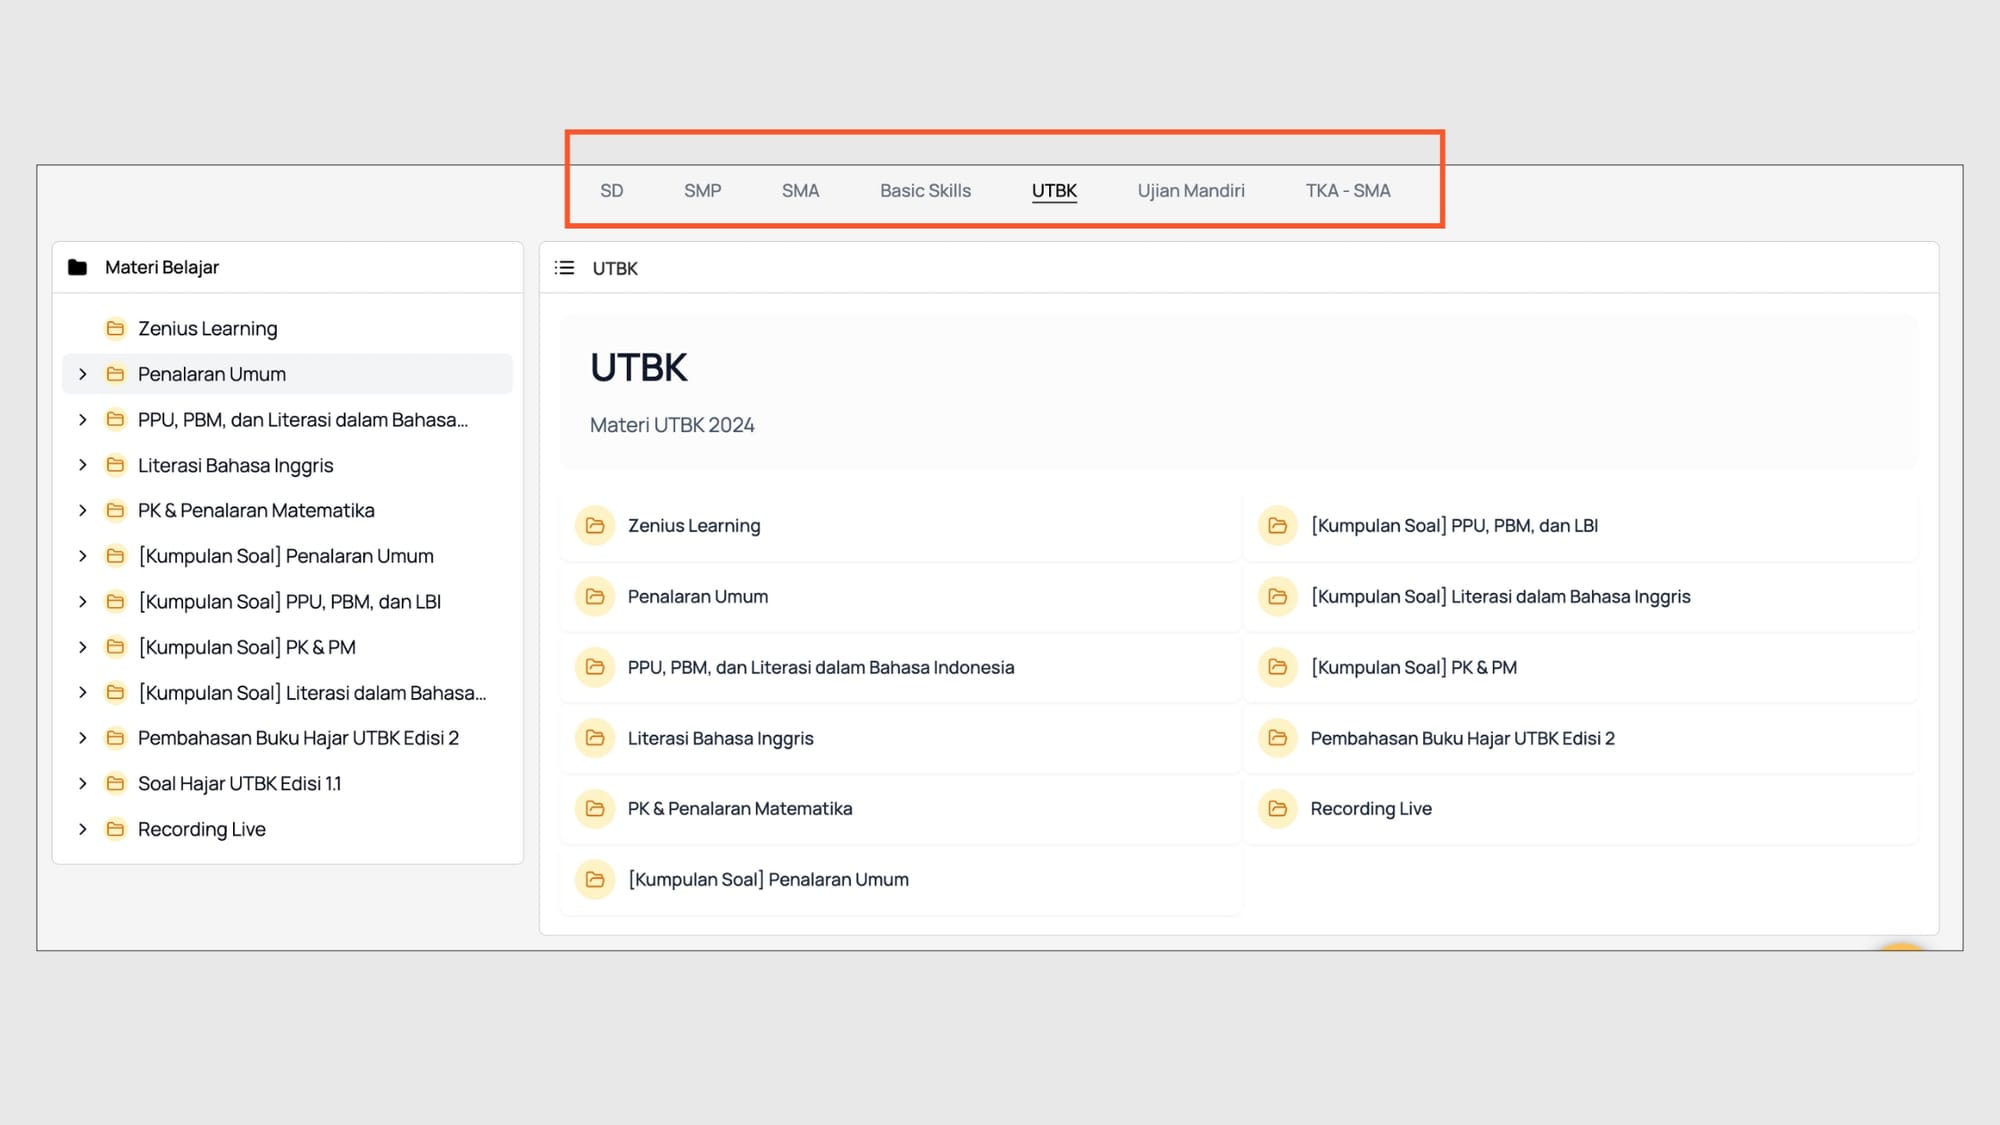The image size is (2000, 1125).
Task: Click folder icon next to Penalaran Umum in sidebar
Action: point(116,374)
